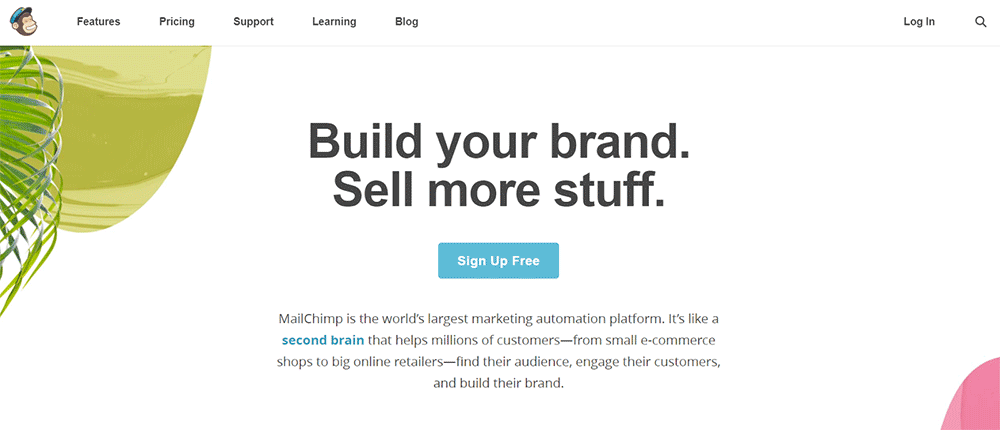Open the Features menu item
Screen dimensions: 1000x430
click(98, 22)
